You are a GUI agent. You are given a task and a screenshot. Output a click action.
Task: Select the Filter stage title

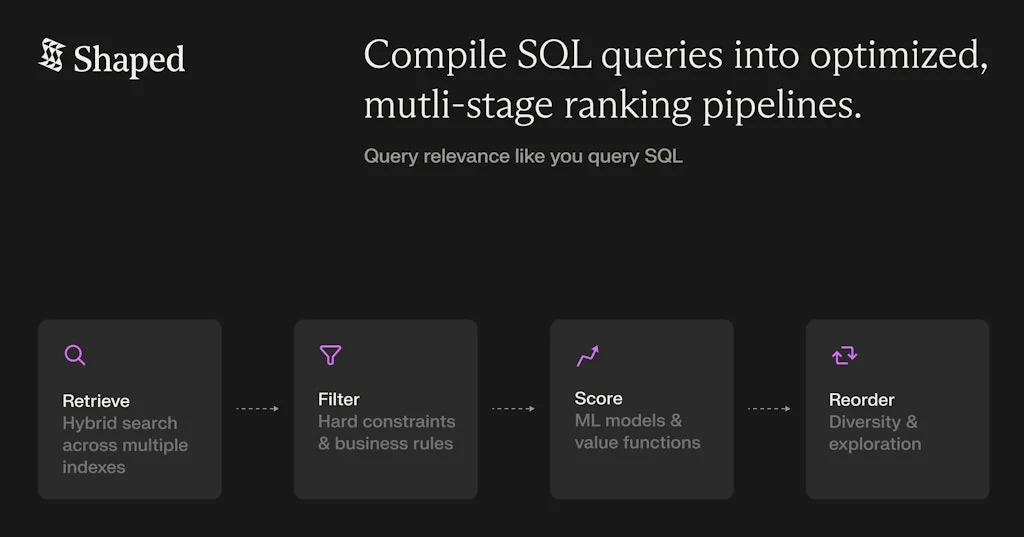click(x=339, y=399)
